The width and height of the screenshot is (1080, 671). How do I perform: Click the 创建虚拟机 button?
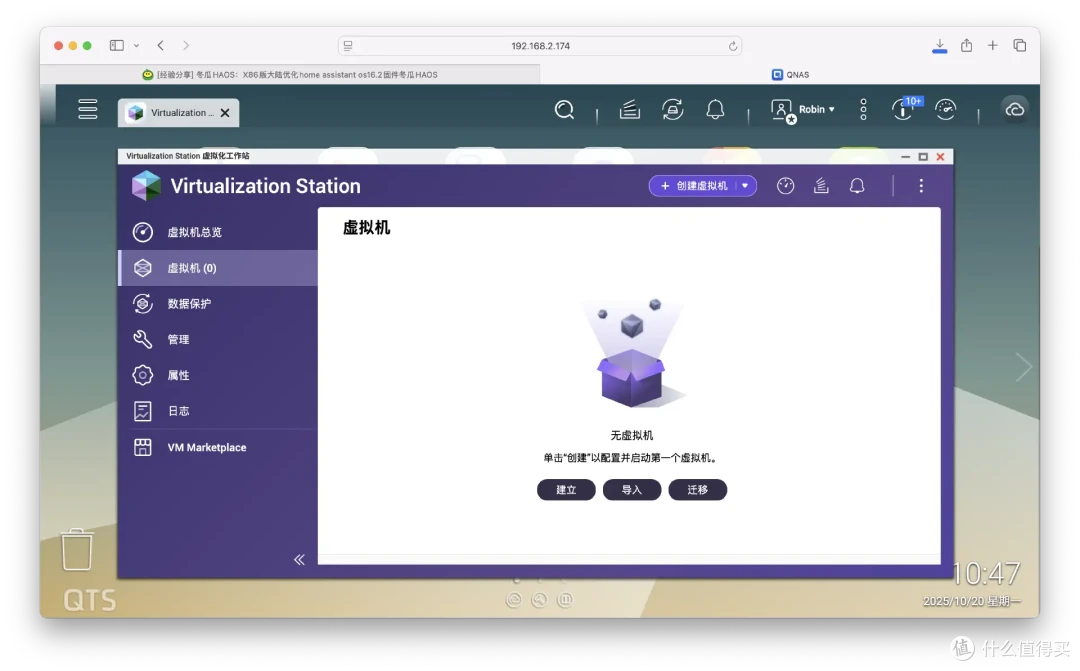click(x=694, y=186)
